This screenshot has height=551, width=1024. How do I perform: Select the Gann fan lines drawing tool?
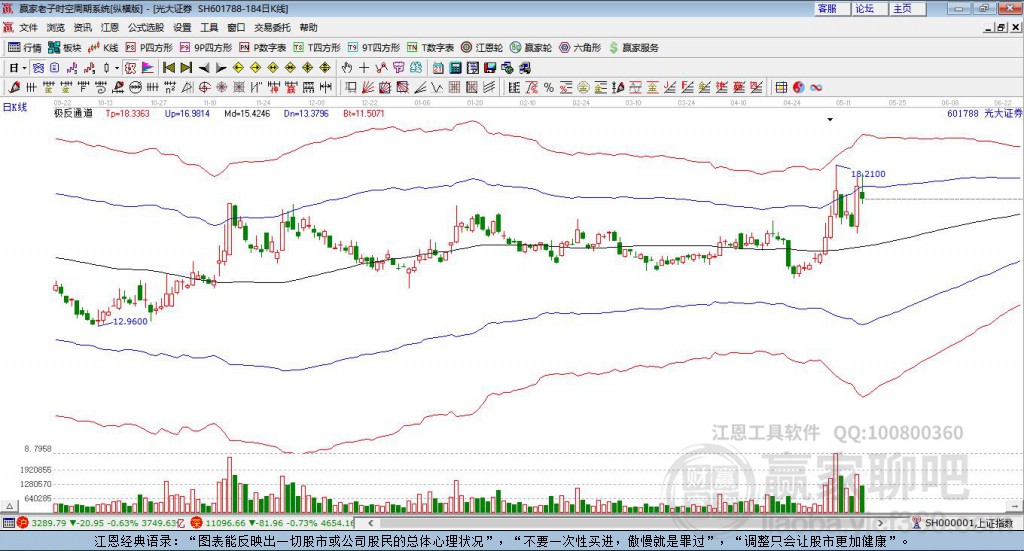coord(368,87)
